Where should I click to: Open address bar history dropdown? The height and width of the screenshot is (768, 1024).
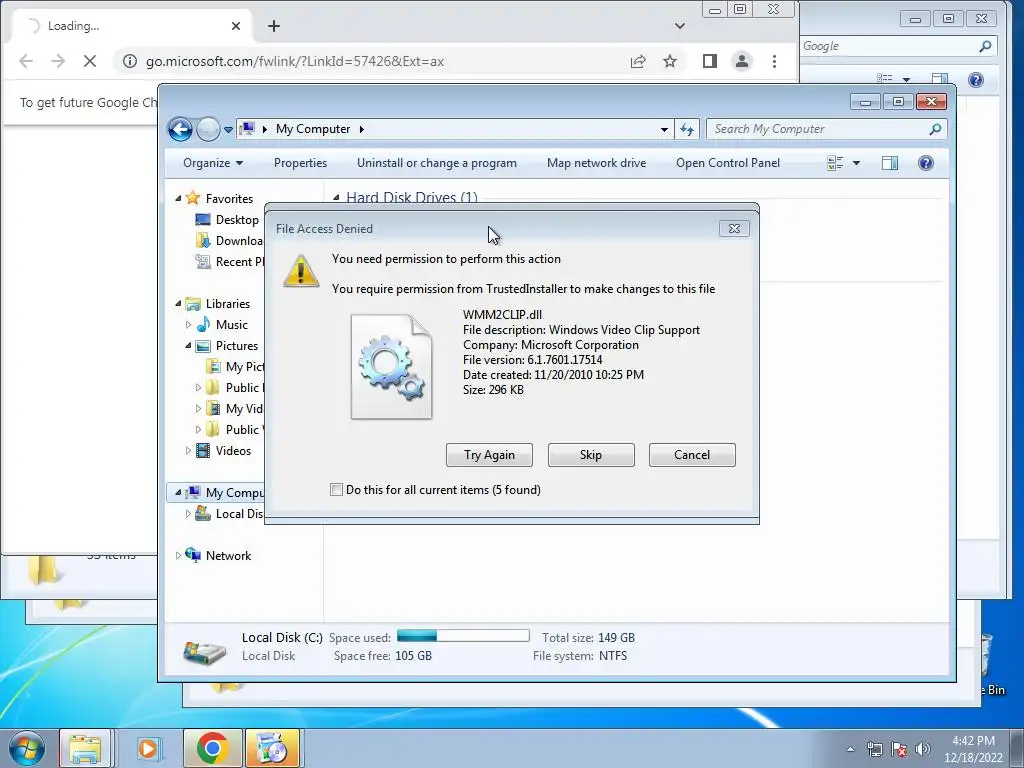(664, 129)
